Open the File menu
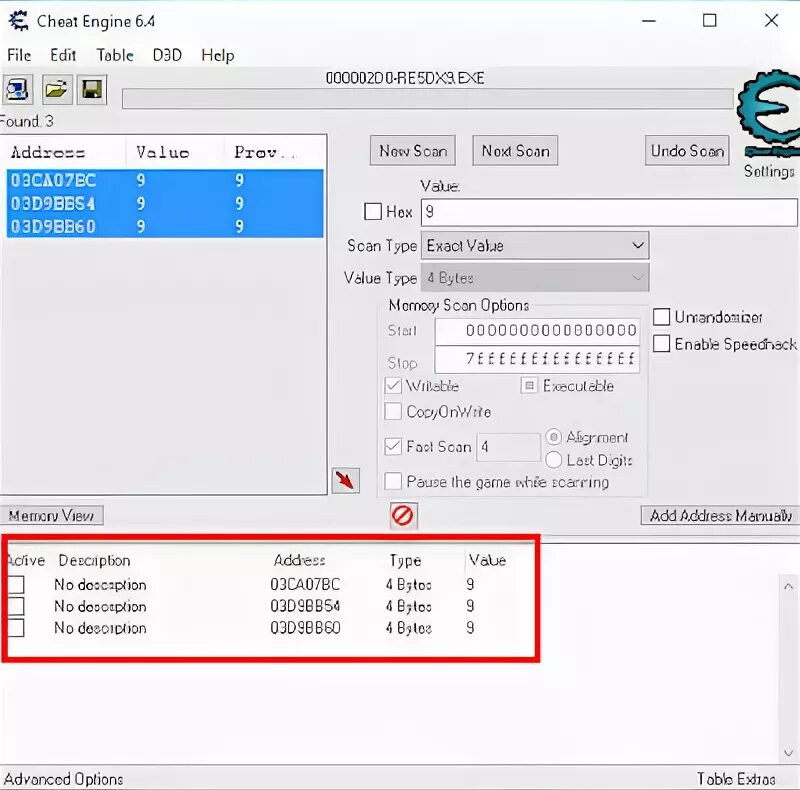The height and width of the screenshot is (790, 800). coord(19,55)
